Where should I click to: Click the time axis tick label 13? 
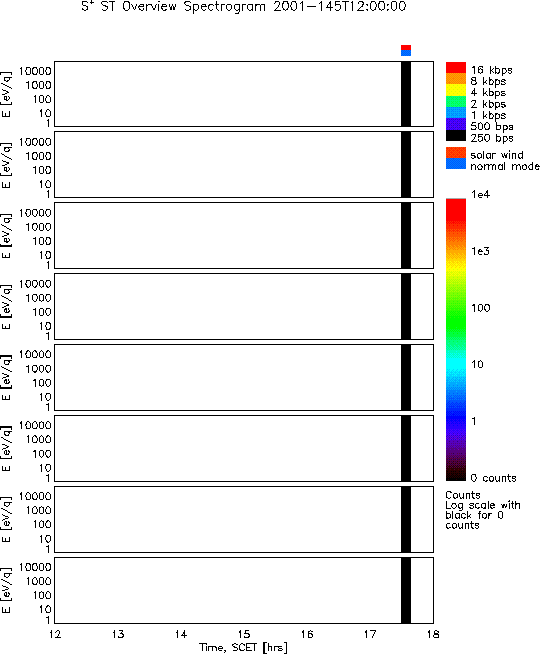coord(118,634)
